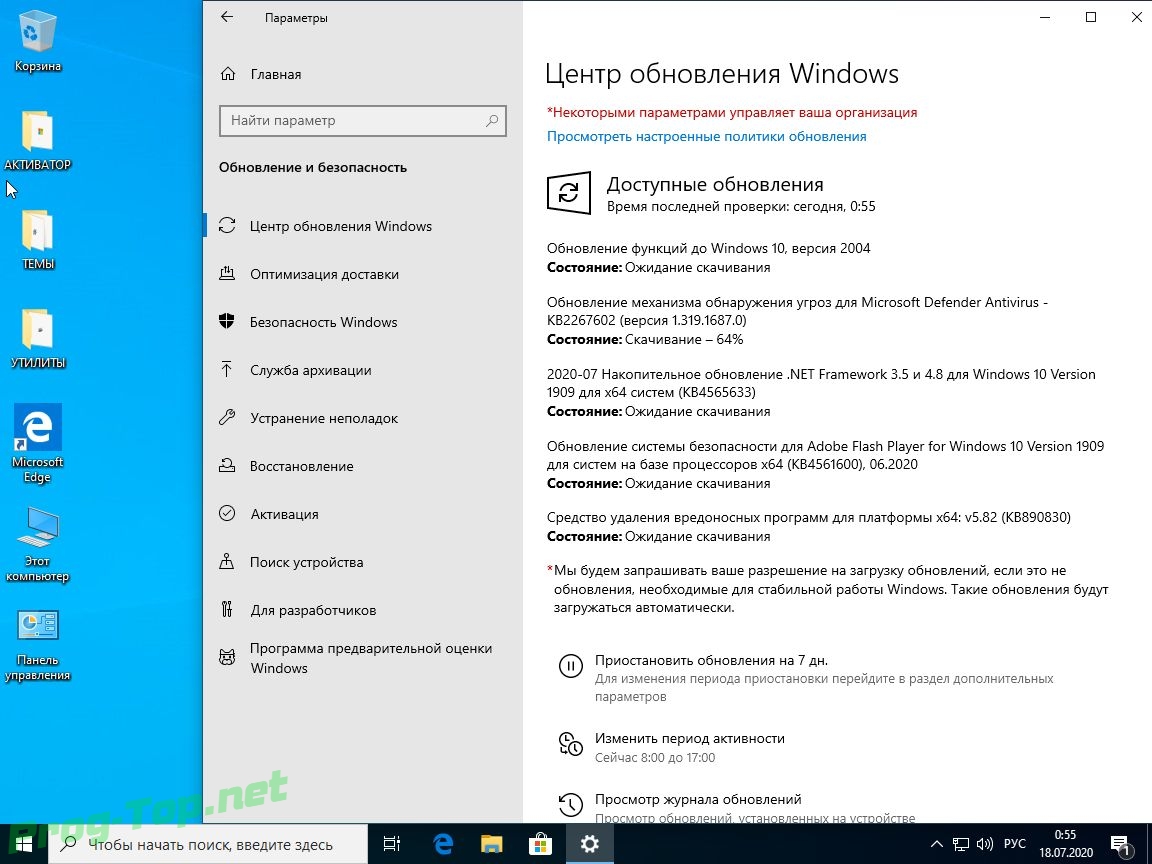This screenshot has height=864, width=1152.
Task: Click the large refresh icon beside Доступные обновления
Action: [569, 193]
